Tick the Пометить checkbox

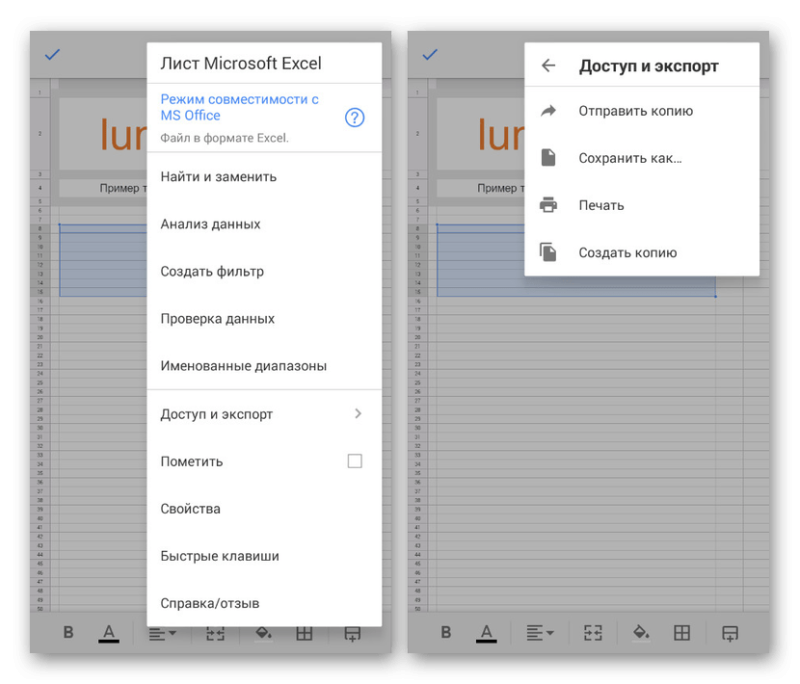(355, 461)
